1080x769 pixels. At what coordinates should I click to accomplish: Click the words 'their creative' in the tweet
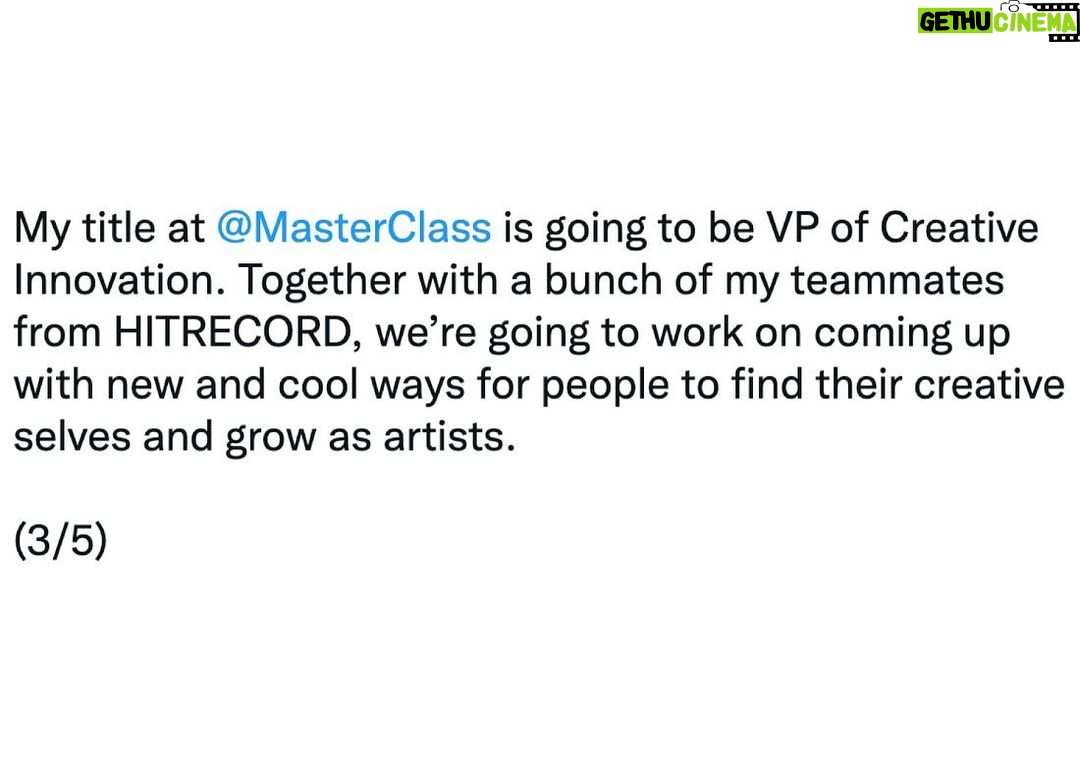click(940, 384)
